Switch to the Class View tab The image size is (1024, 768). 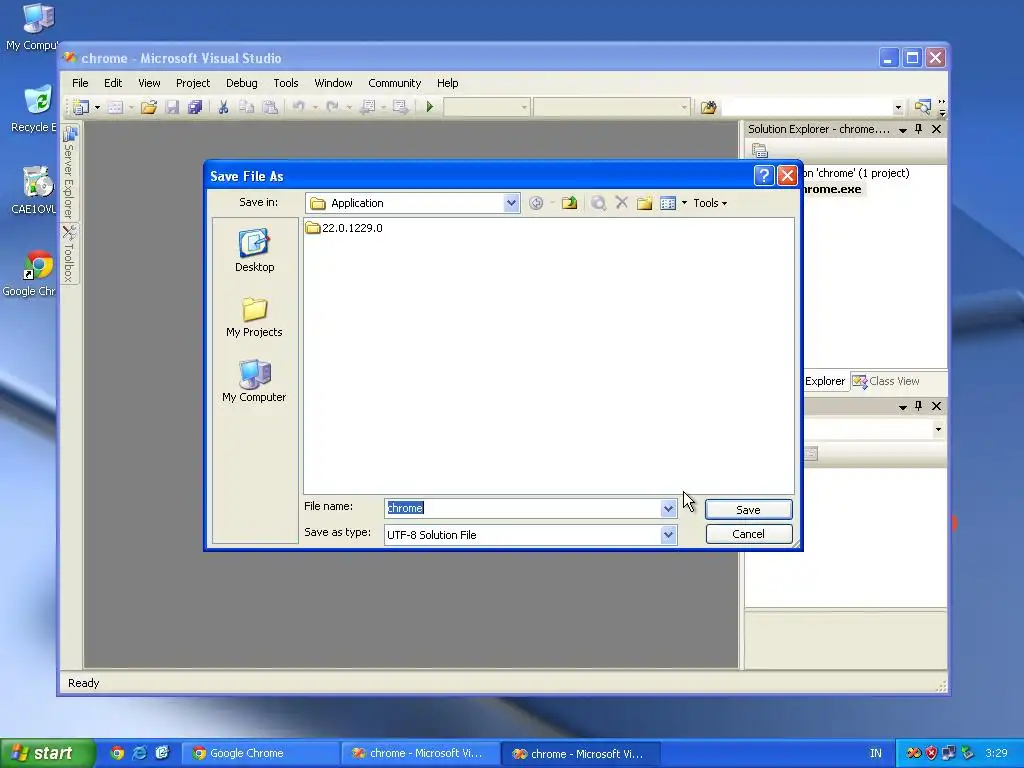(886, 381)
